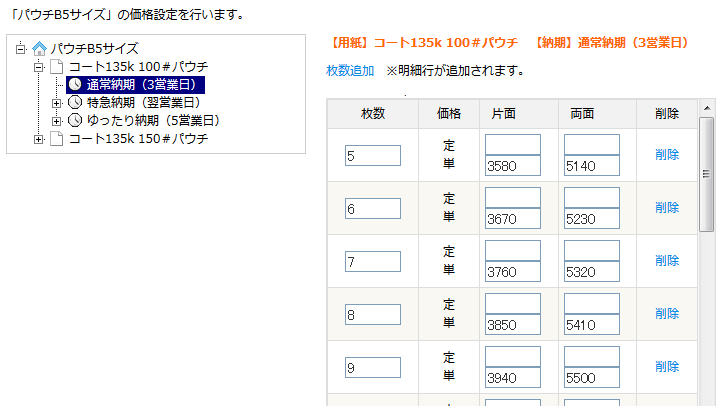Click the 両面 price field showing 5500
The width and height of the screenshot is (728, 406).
[592, 377]
